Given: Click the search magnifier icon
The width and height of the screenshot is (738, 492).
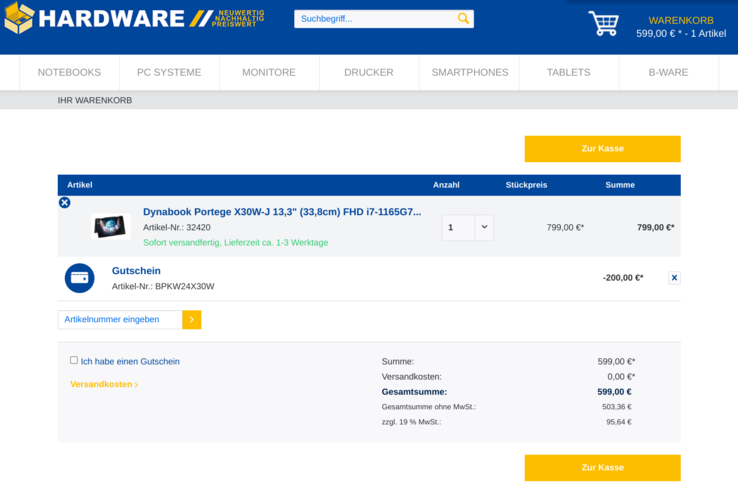Looking at the screenshot, I should 463,18.
